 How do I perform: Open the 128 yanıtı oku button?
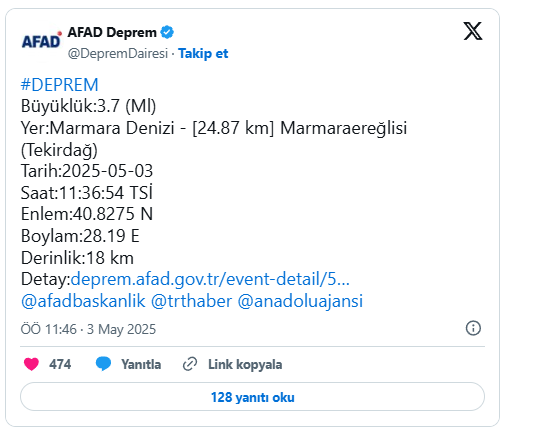252,397
